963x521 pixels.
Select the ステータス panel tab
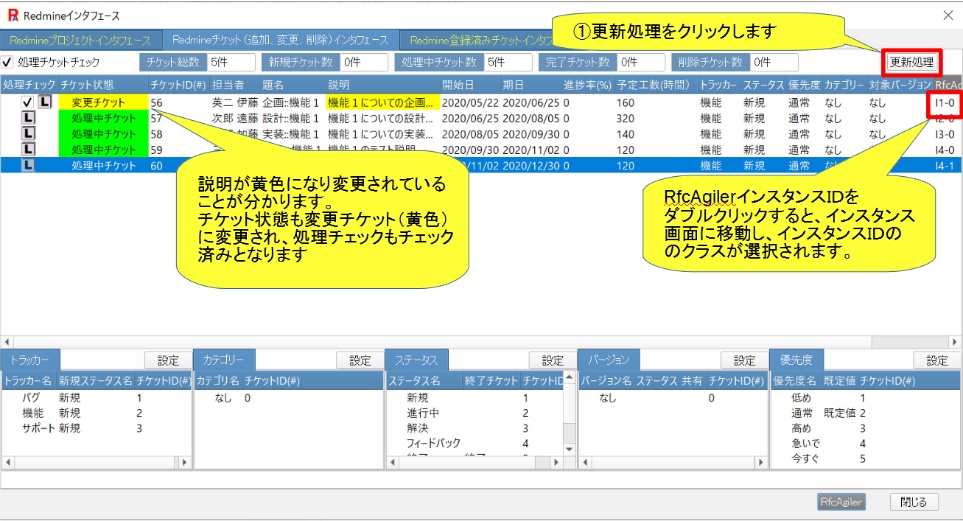416,359
